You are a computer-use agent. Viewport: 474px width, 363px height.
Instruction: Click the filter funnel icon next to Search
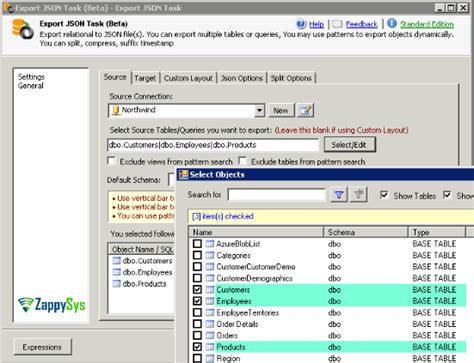[x=339, y=195]
